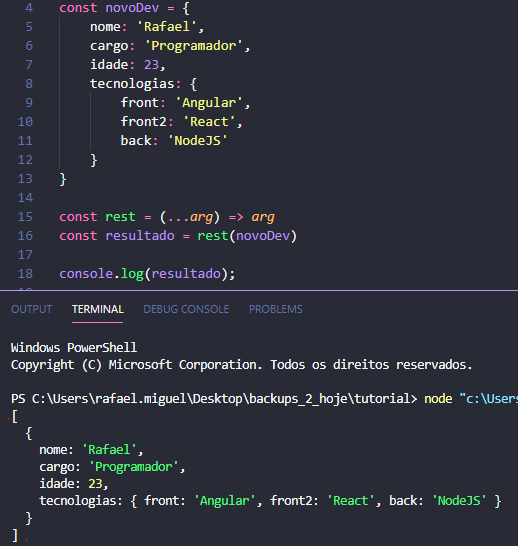Click the 'NodeJS' string on line 11

[197, 141]
